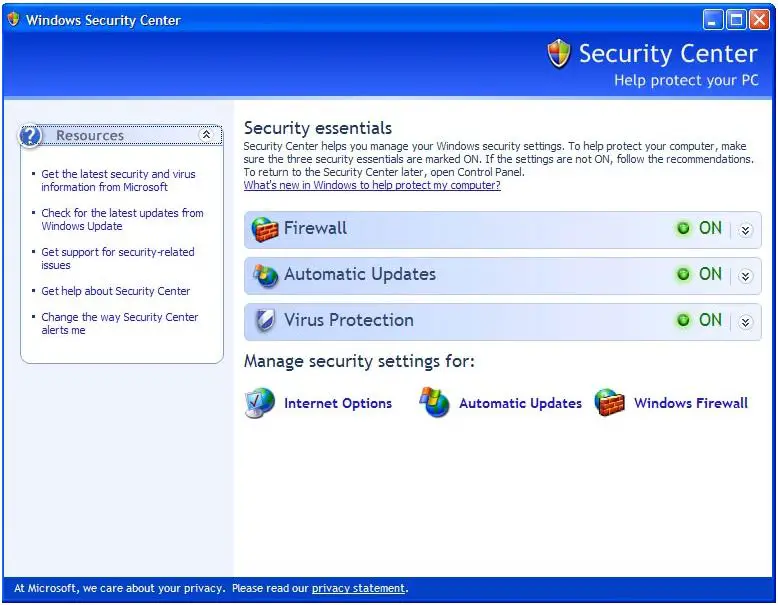Open Automatic Updates link under Manage settings
This screenshot has height=605, width=778.
coord(520,403)
